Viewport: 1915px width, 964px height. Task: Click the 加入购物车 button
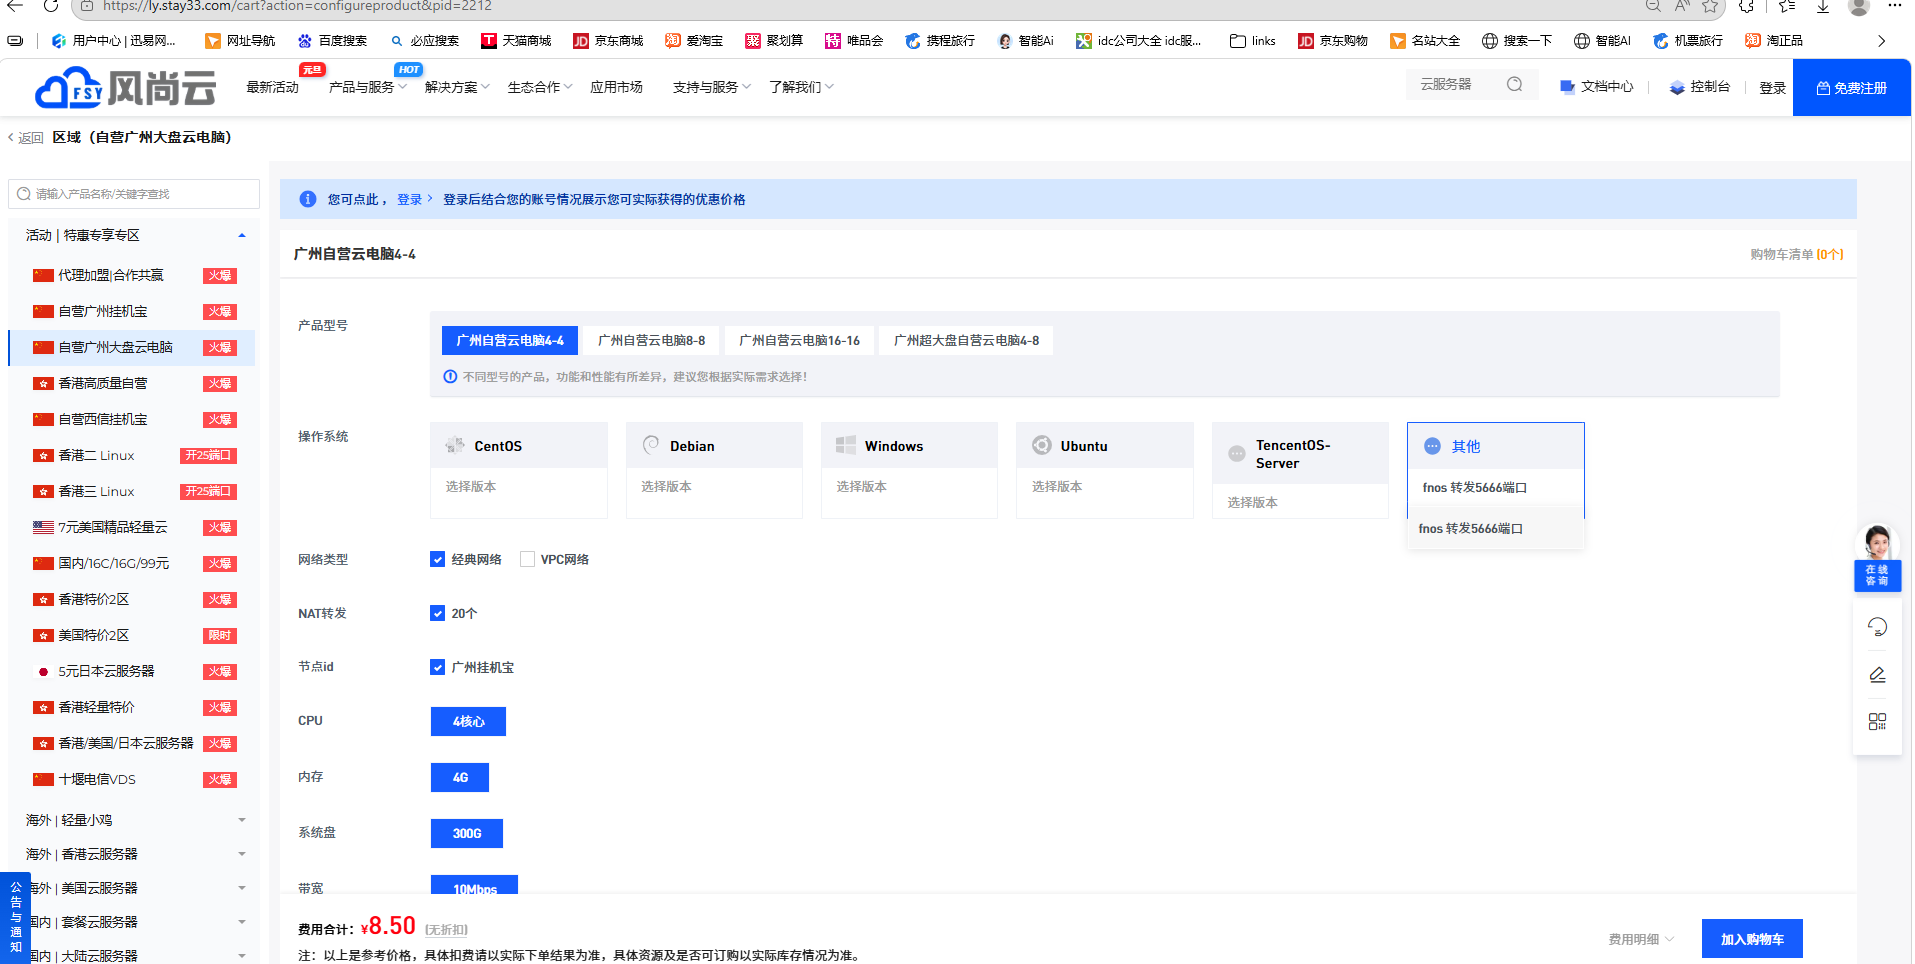(1751, 939)
